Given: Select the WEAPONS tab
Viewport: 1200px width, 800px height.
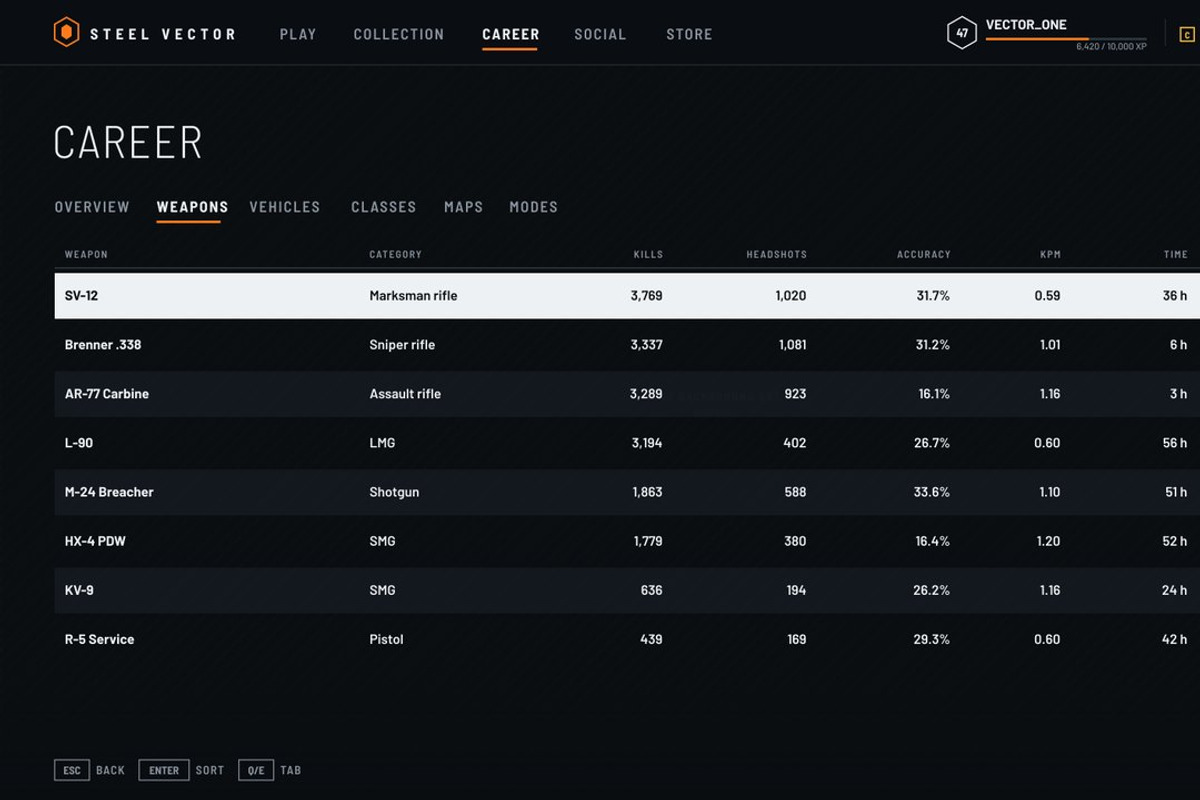Looking at the screenshot, I should (192, 207).
